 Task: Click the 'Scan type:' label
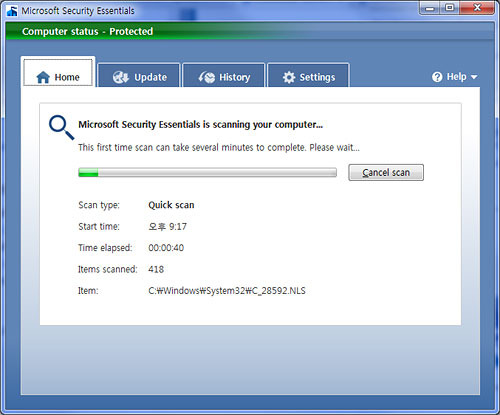tap(99, 205)
